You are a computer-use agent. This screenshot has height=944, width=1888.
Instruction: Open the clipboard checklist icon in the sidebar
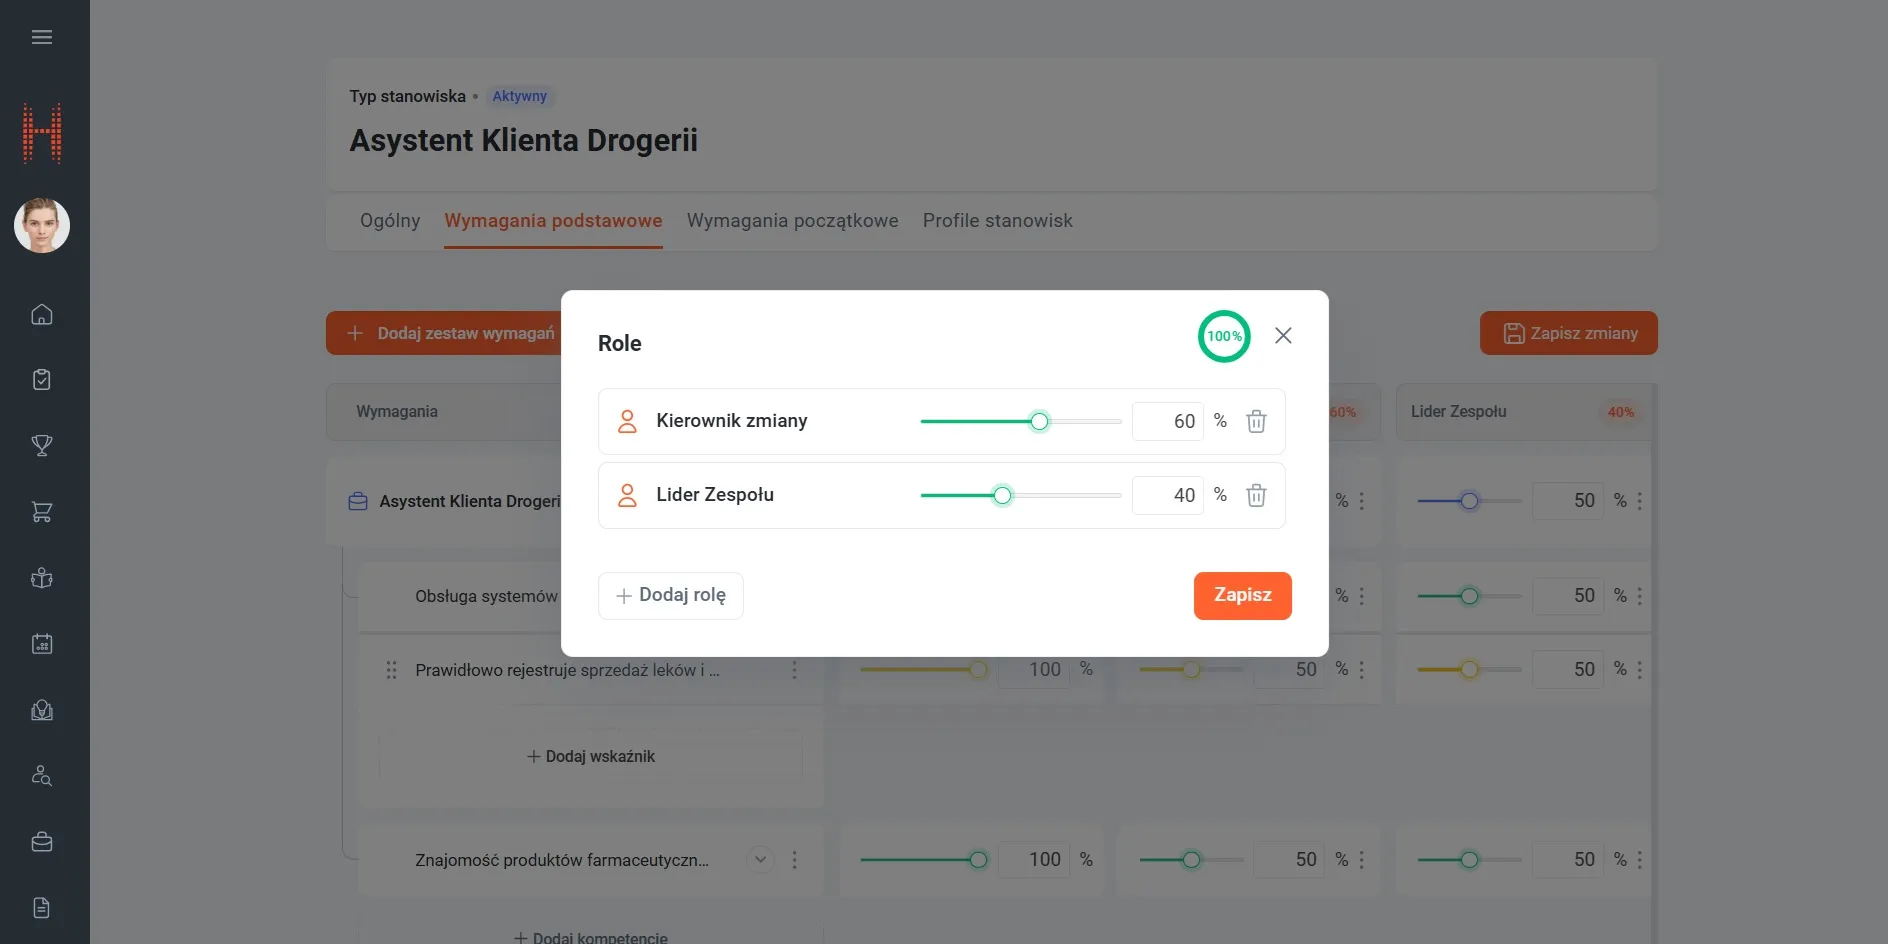[42, 380]
